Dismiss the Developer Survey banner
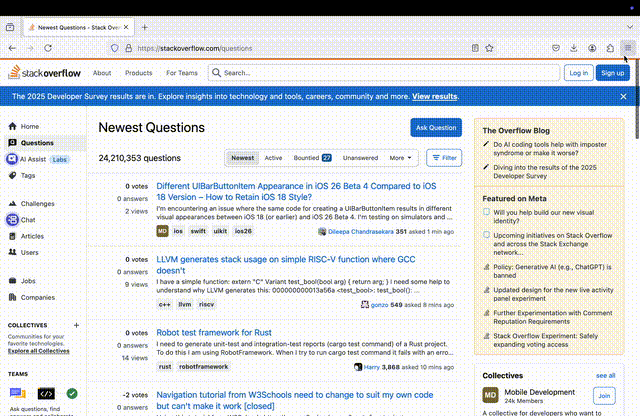640x416 pixels. click(623, 96)
